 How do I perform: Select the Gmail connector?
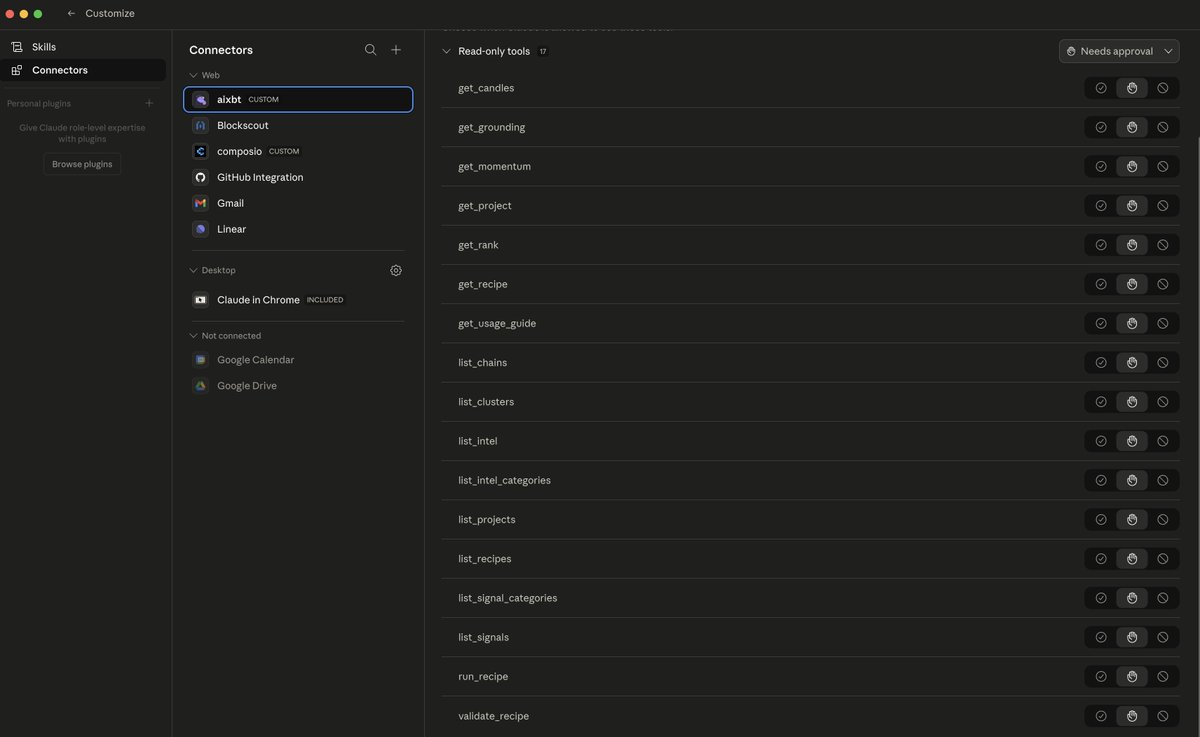[298, 203]
